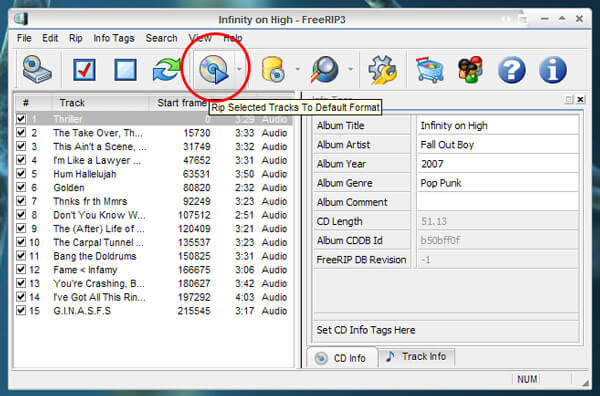Uncheck track 11 Bang the Doldrums checkbox
600x396 pixels.
pyautogui.click(x=21, y=256)
